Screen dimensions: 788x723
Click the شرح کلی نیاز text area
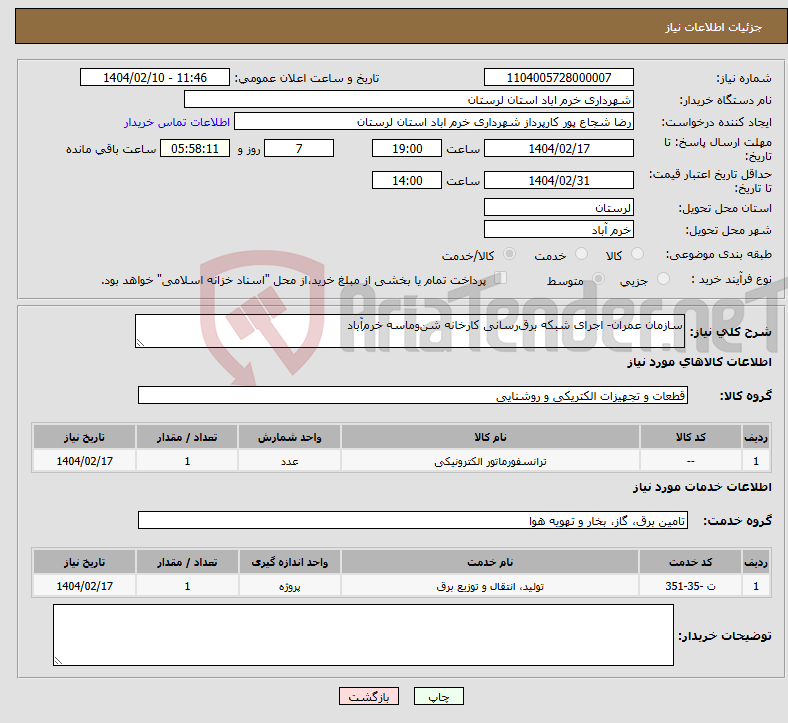[410, 331]
